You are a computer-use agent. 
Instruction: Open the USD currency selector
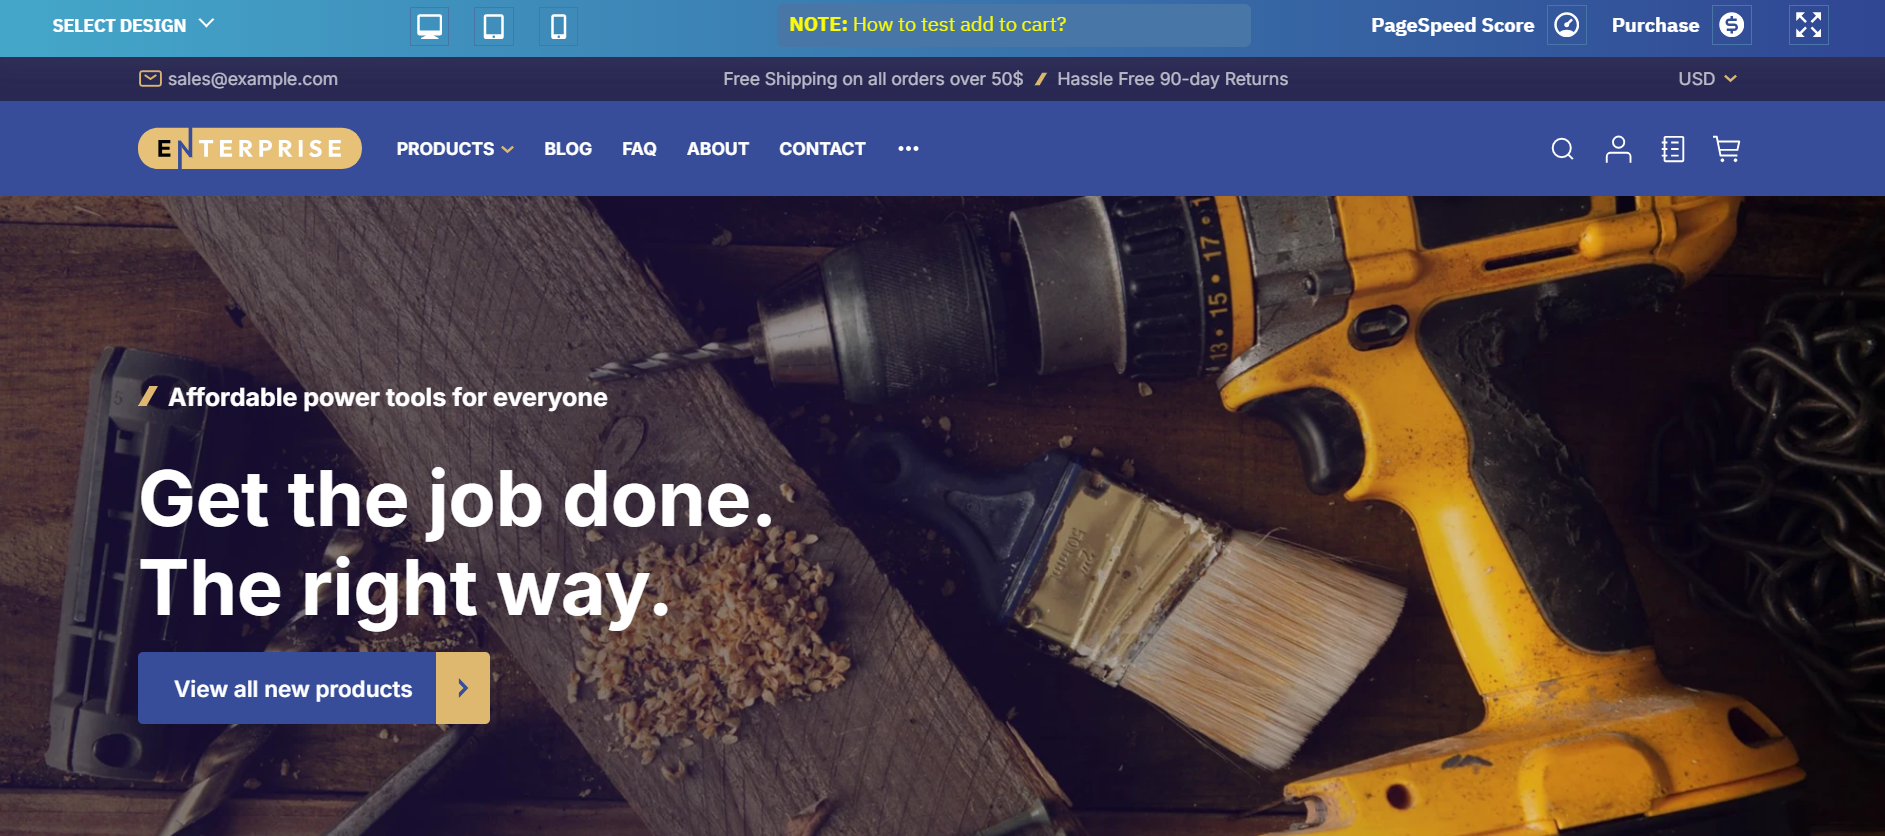(x=1707, y=79)
